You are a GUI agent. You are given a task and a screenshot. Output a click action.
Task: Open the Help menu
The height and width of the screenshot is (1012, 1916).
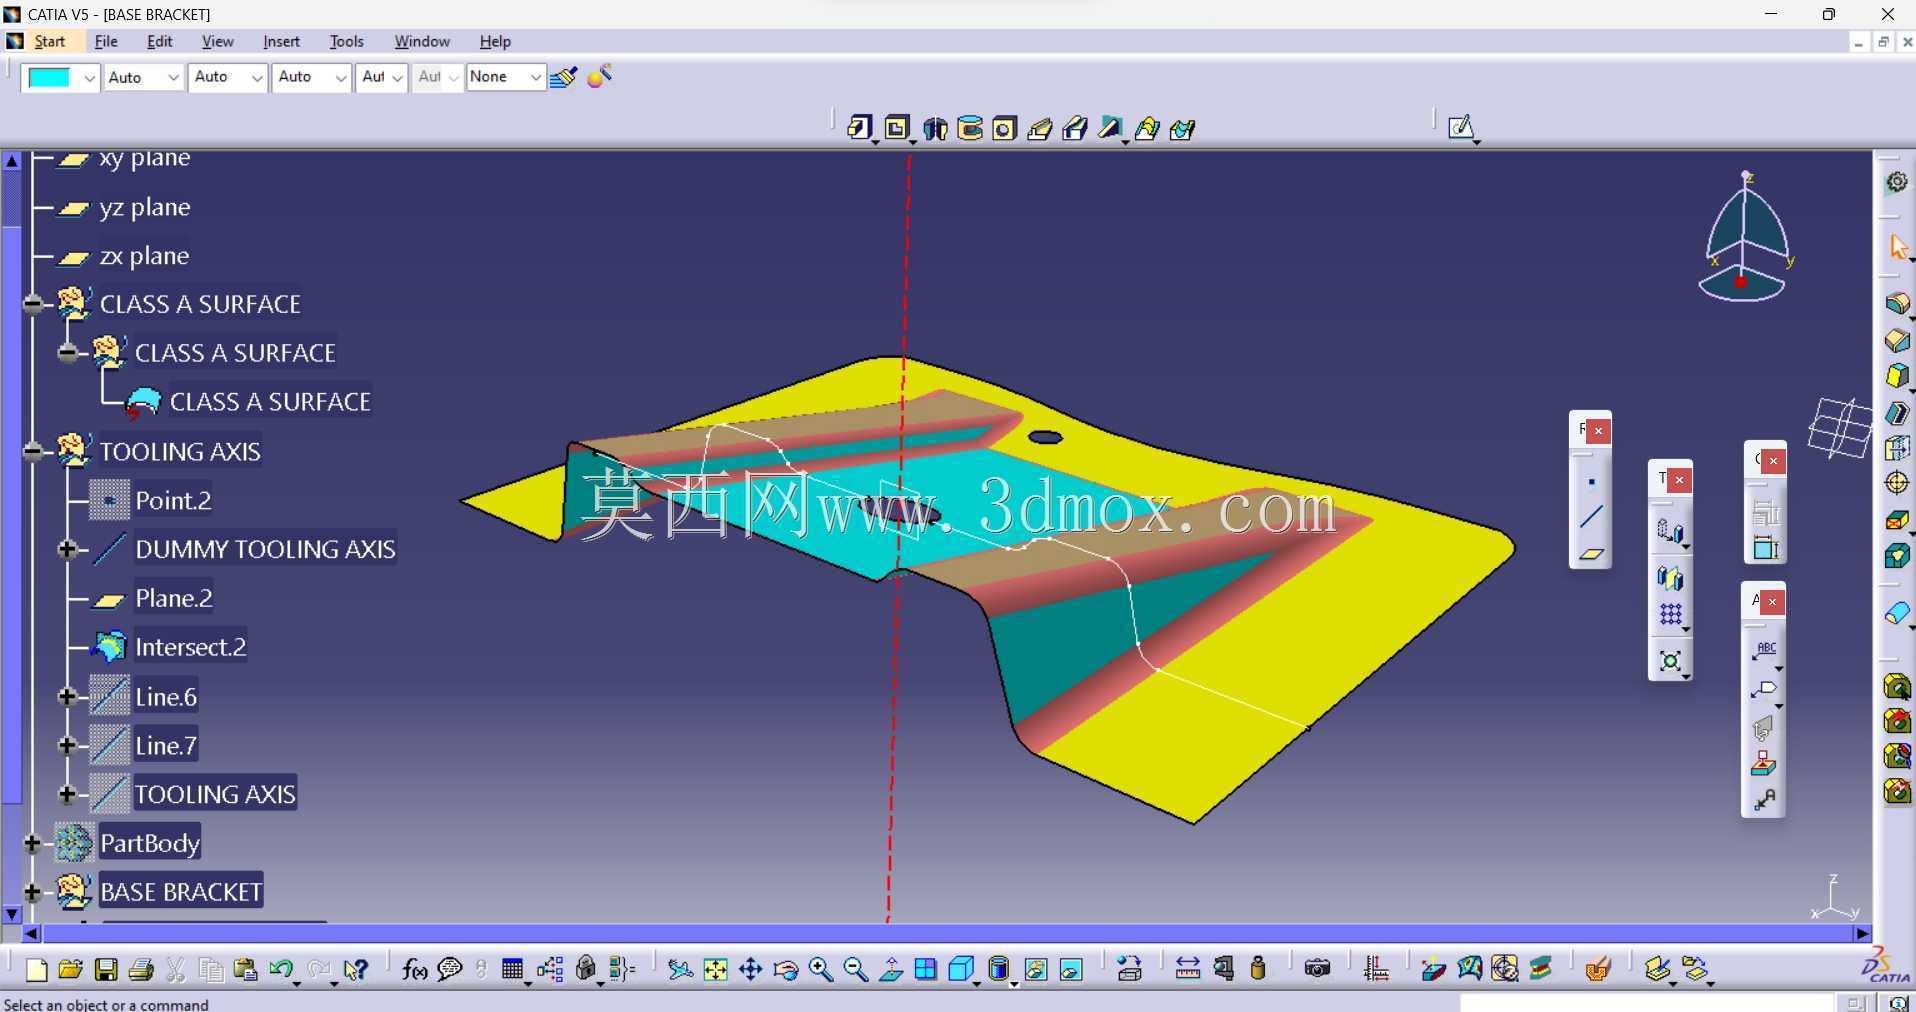[495, 41]
